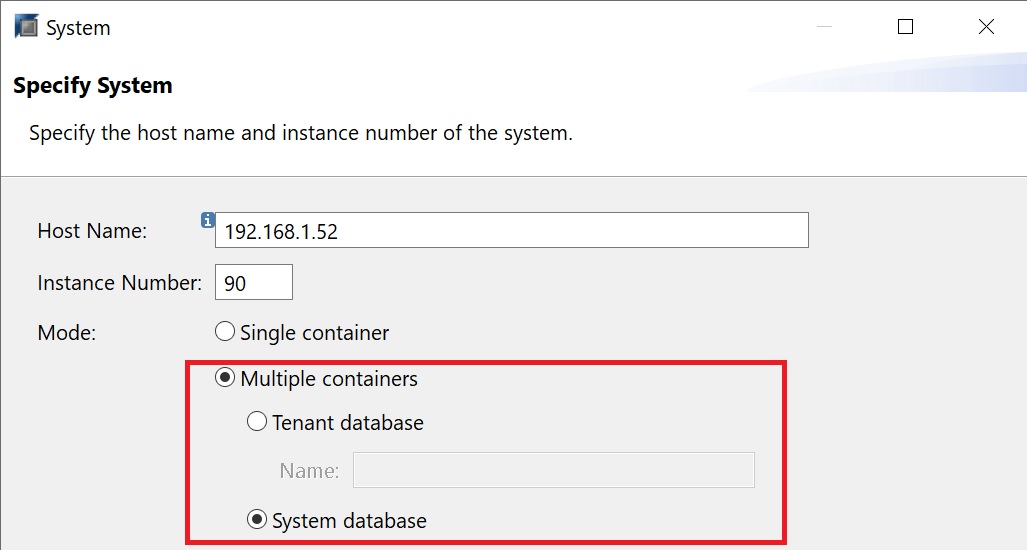Viewport: 1027px width, 550px height.
Task: Click the "System" title text in title bar
Action: 78,28
